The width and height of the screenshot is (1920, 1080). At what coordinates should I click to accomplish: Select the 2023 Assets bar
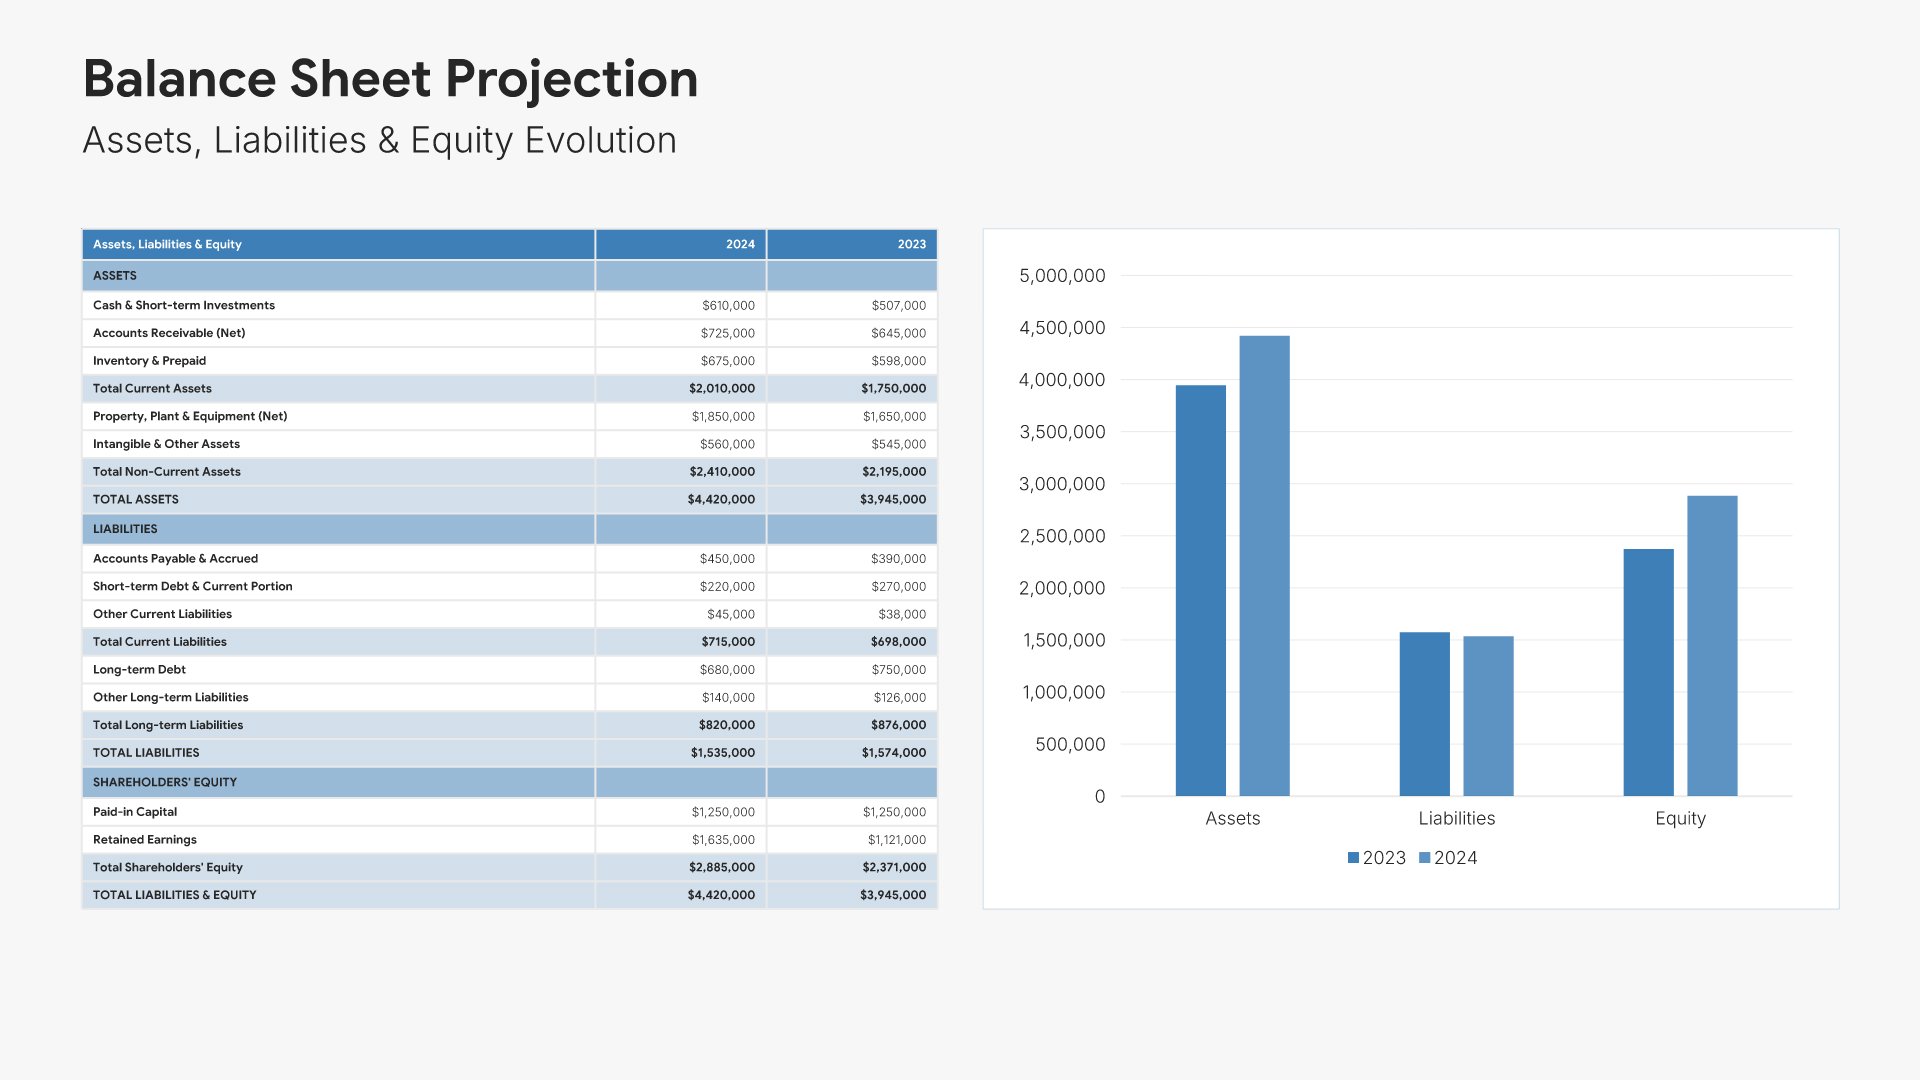1200,590
